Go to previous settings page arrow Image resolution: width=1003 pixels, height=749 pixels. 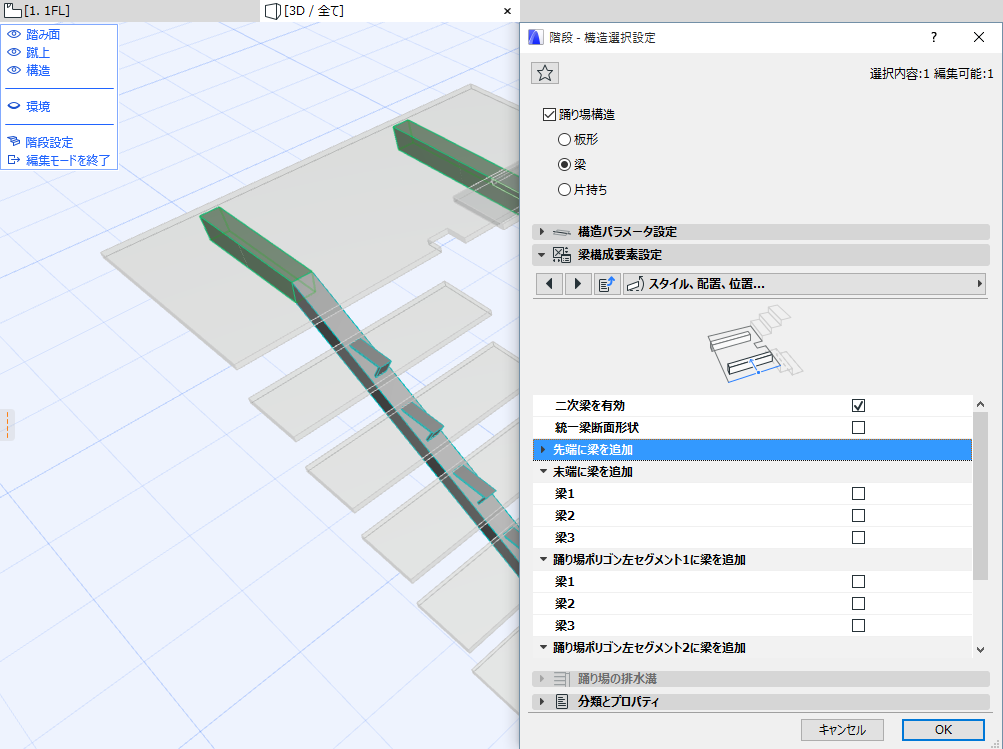pos(549,284)
